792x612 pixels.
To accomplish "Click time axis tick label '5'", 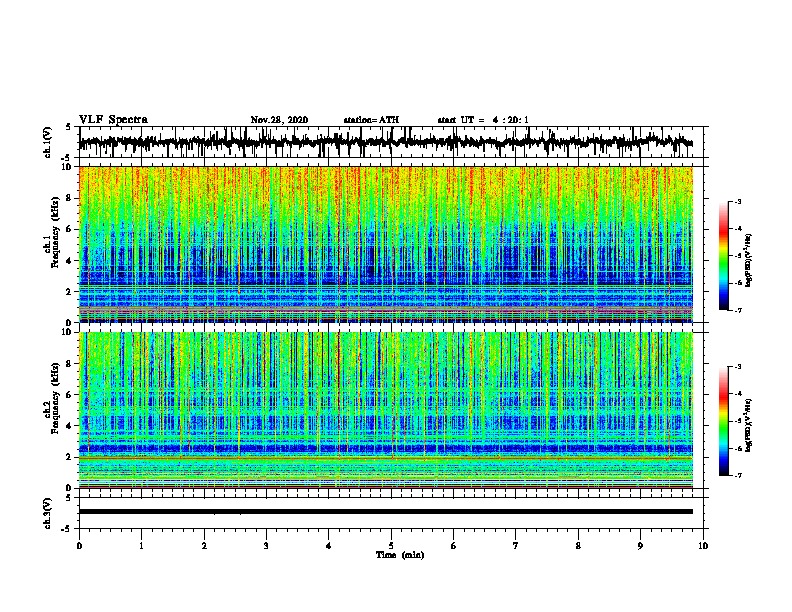I will 391,546.
